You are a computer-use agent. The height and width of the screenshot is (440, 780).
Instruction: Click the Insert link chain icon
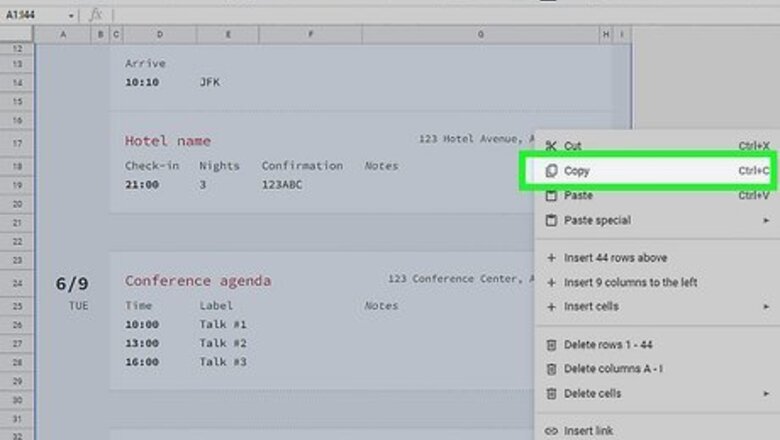(x=551, y=431)
